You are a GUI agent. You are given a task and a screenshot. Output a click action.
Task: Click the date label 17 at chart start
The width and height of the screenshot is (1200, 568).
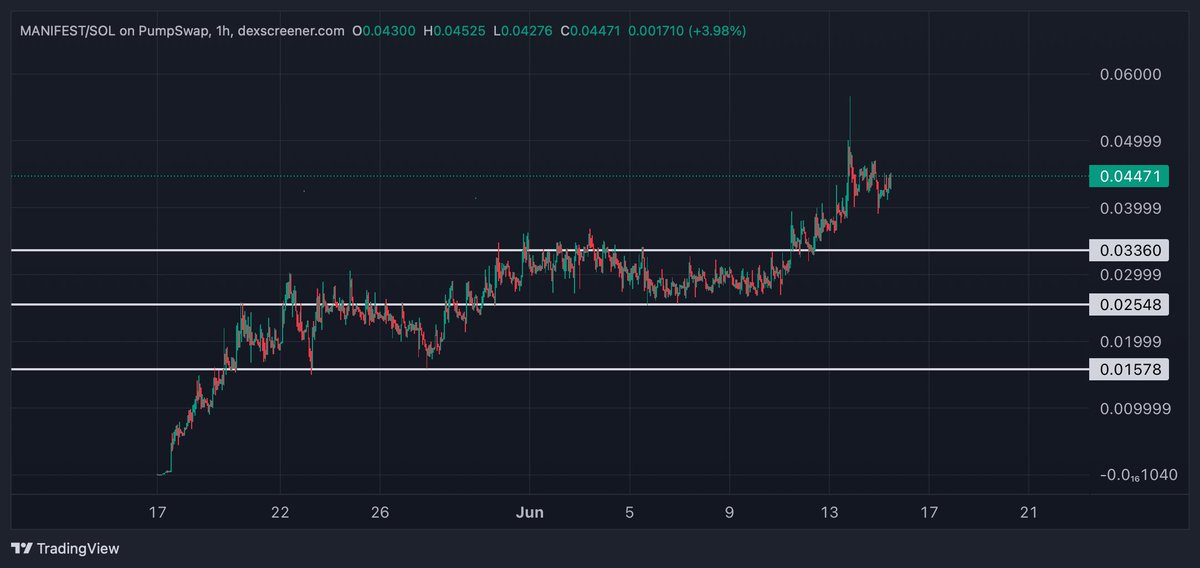click(x=157, y=512)
